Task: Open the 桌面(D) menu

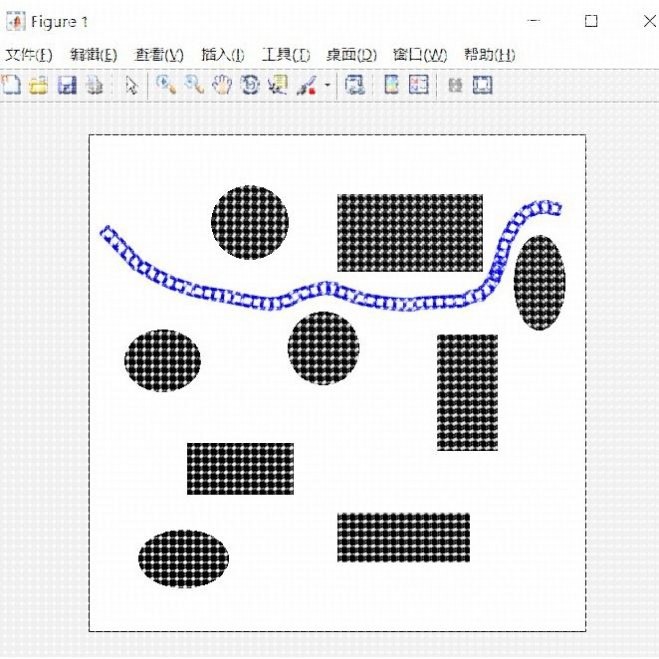Action: pos(352,55)
